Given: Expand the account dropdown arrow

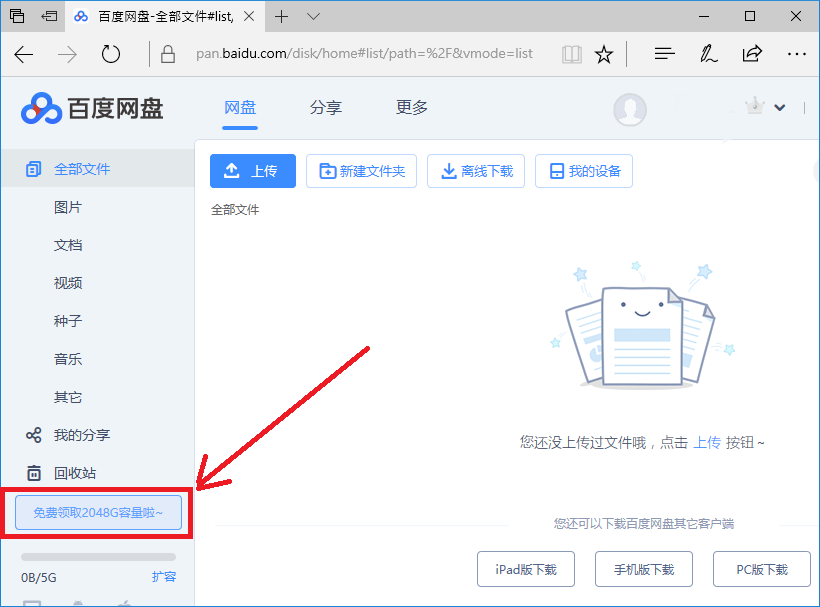Looking at the screenshot, I should (x=780, y=108).
